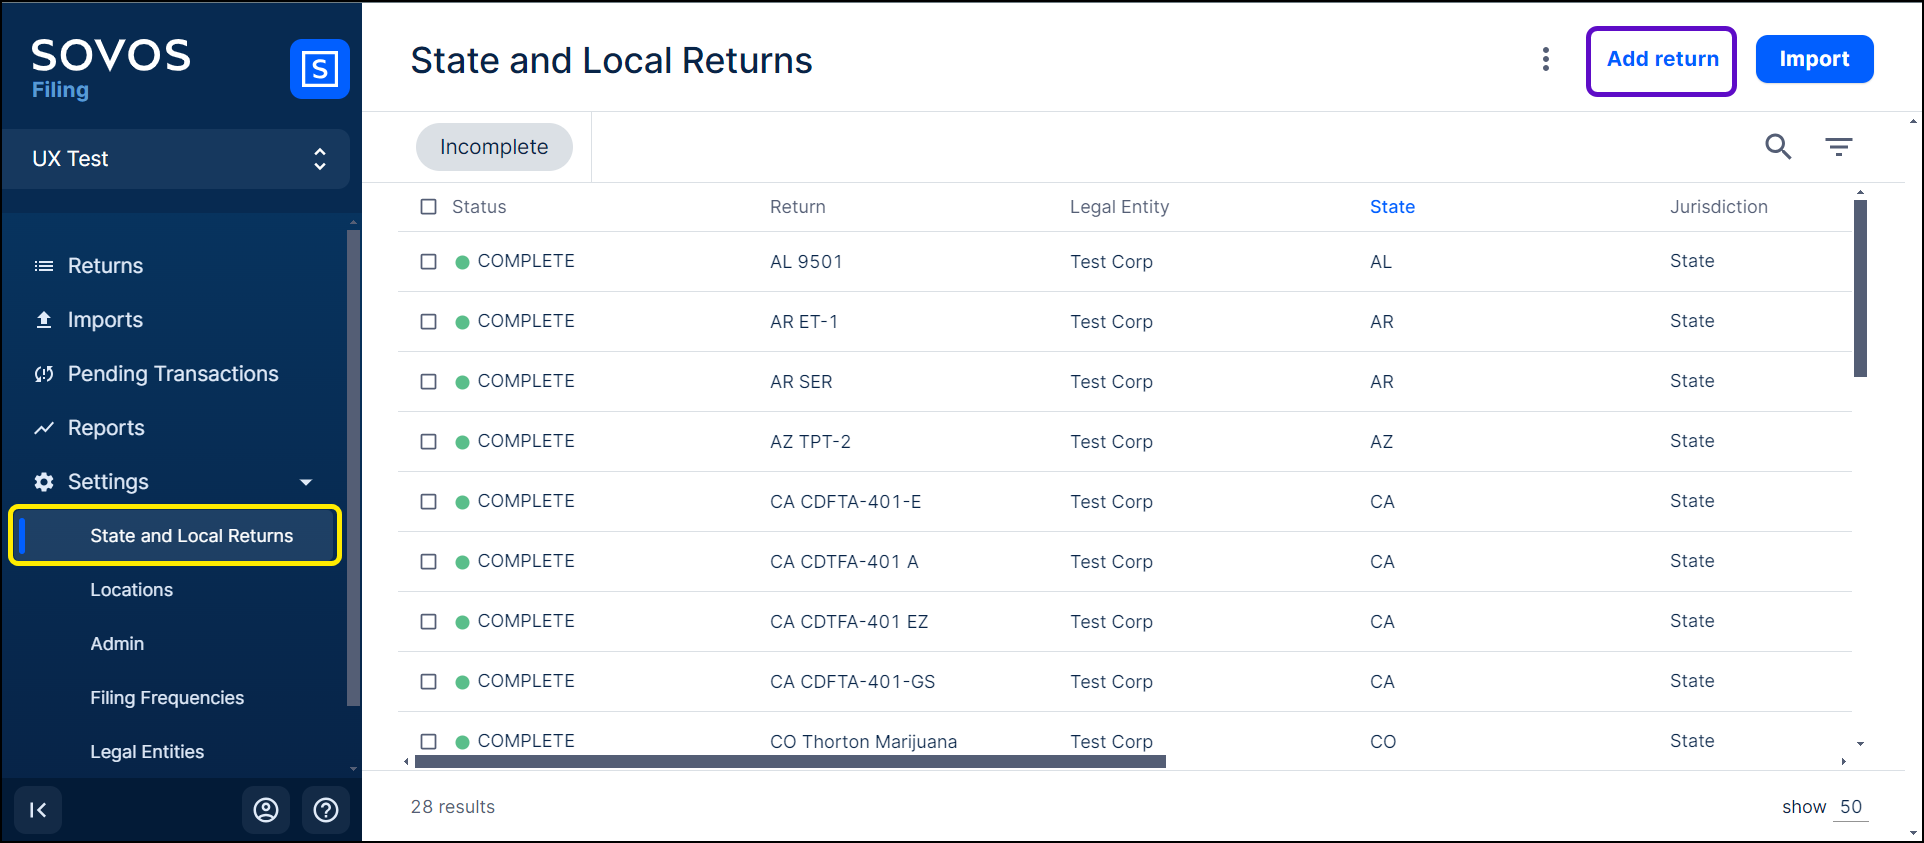The width and height of the screenshot is (1924, 843).
Task: Open Filing Frequencies under Settings
Action: coord(167,698)
